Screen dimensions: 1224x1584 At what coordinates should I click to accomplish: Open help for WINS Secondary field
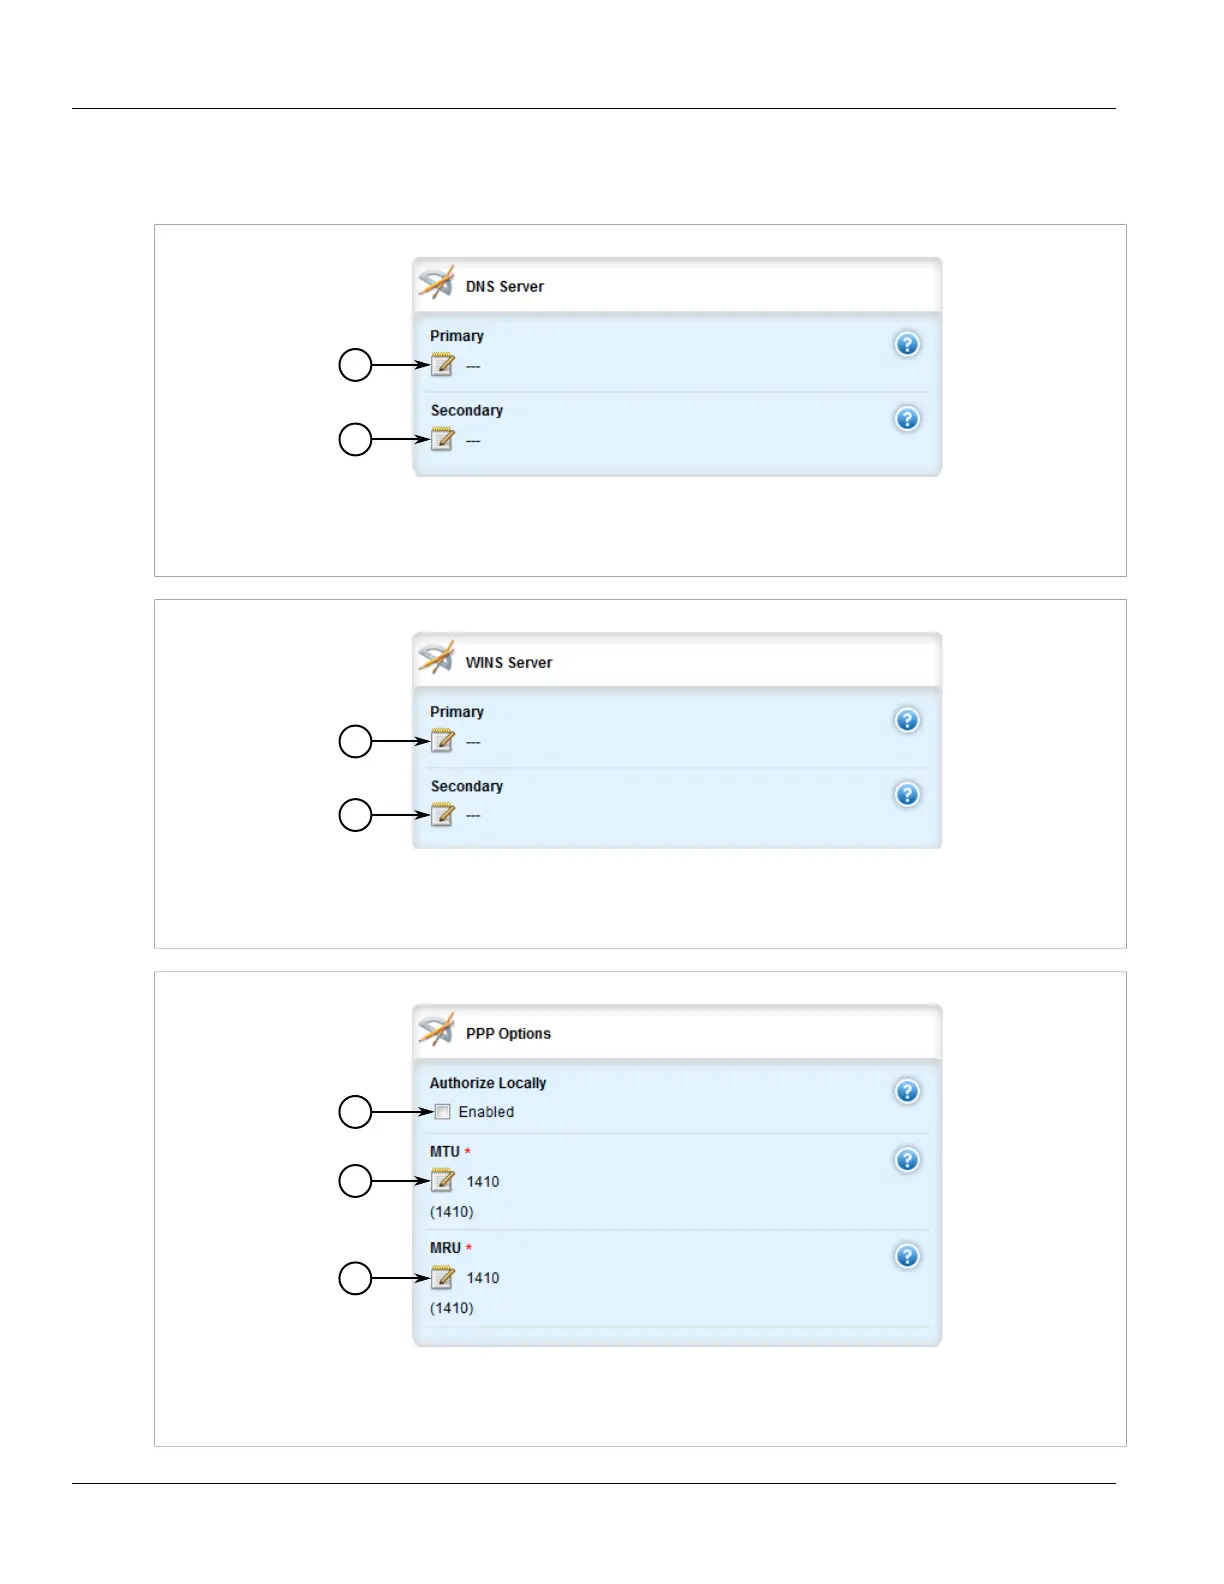coord(907,794)
